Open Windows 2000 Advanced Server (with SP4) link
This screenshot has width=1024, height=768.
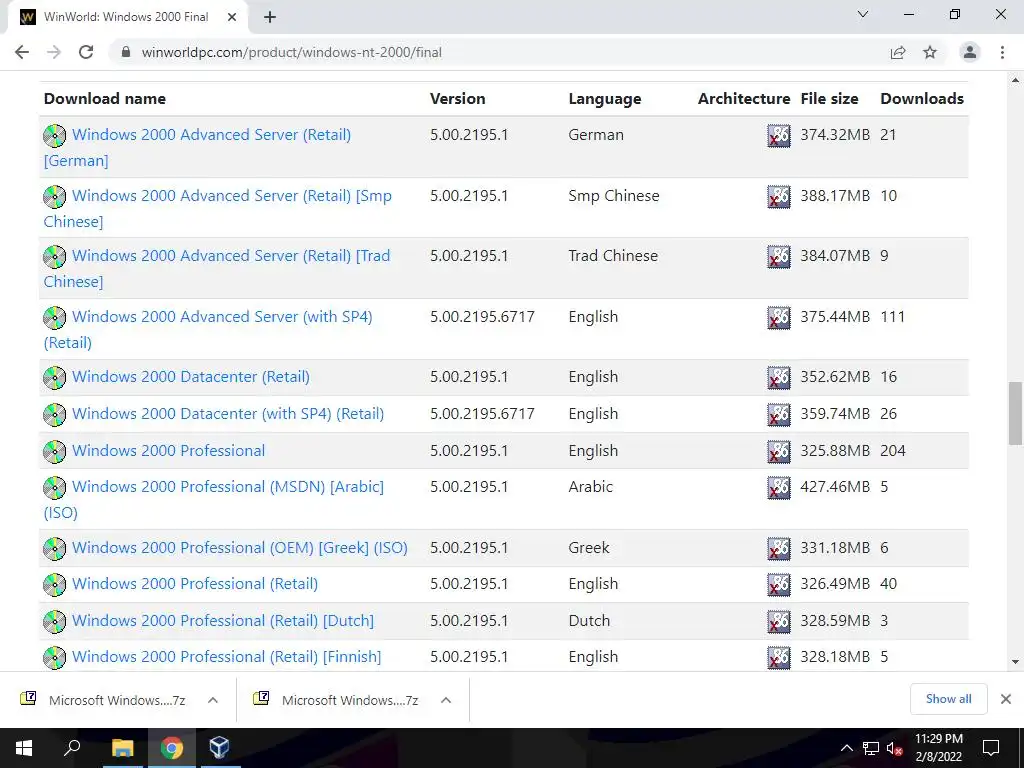(x=208, y=329)
